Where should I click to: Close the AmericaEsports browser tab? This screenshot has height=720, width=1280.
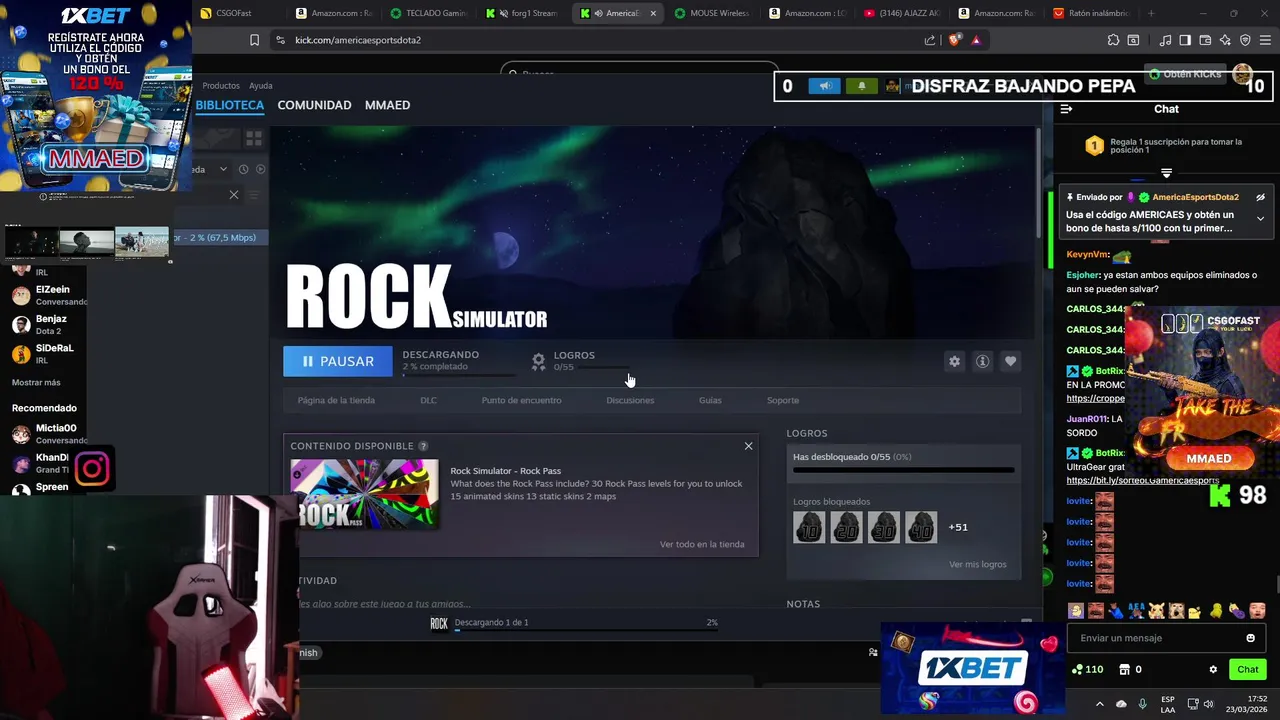(654, 13)
